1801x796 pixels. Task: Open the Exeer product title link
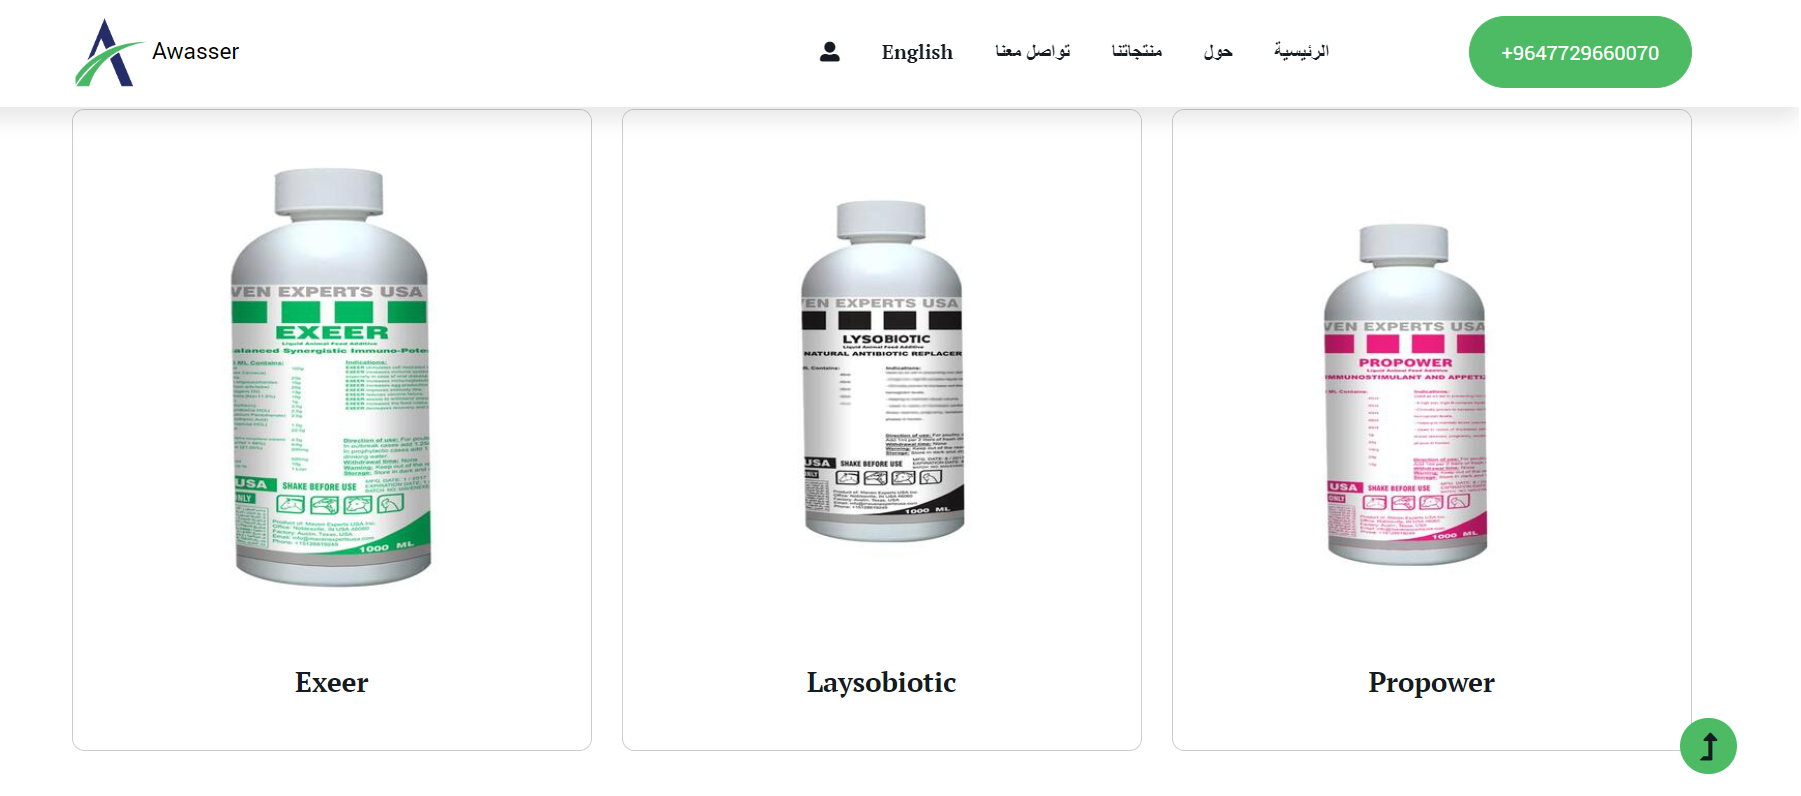332,682
